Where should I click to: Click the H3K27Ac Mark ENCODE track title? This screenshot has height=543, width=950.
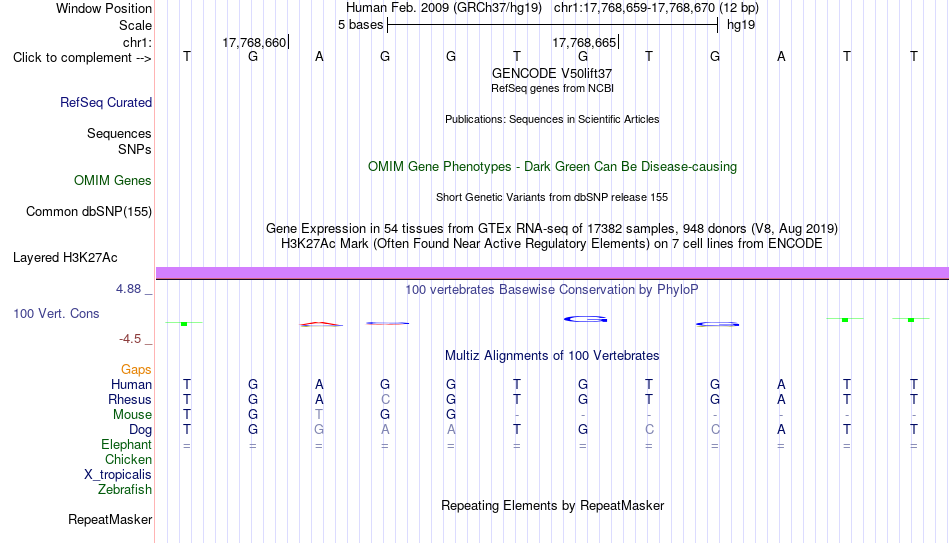pyautogui.click(x=552, y=244)
